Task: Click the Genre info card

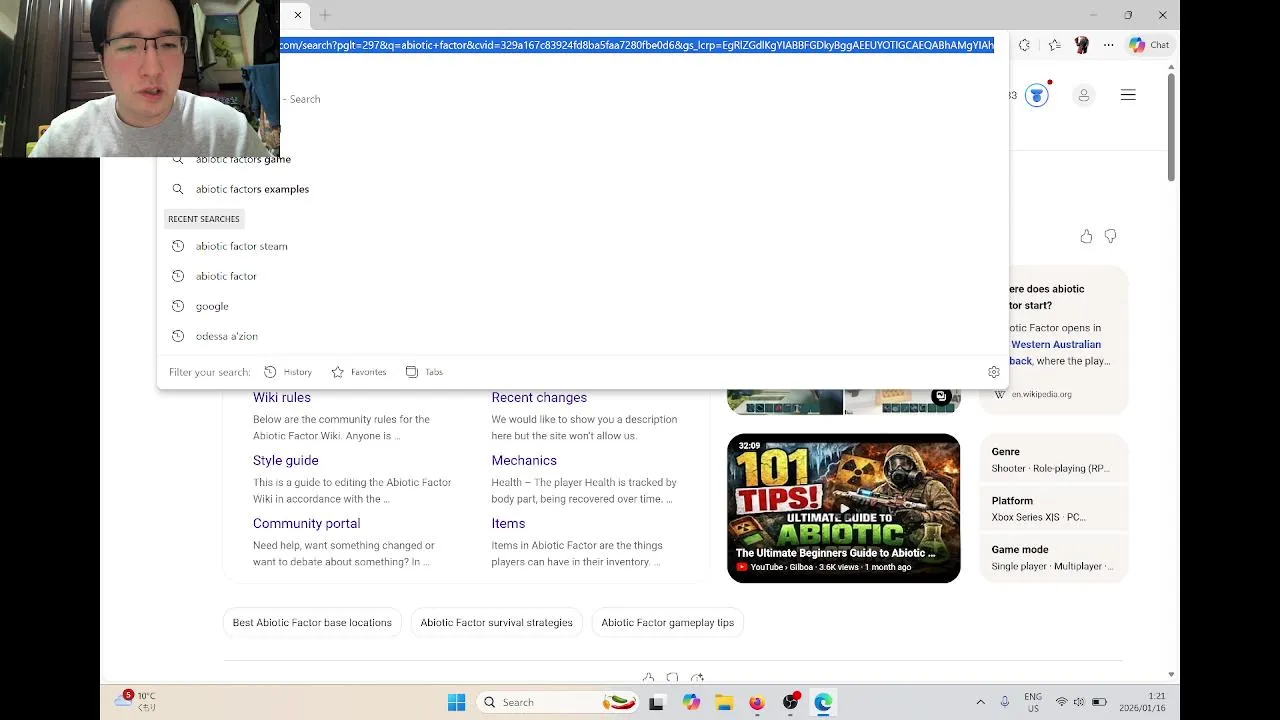Action: (1054, 460)
